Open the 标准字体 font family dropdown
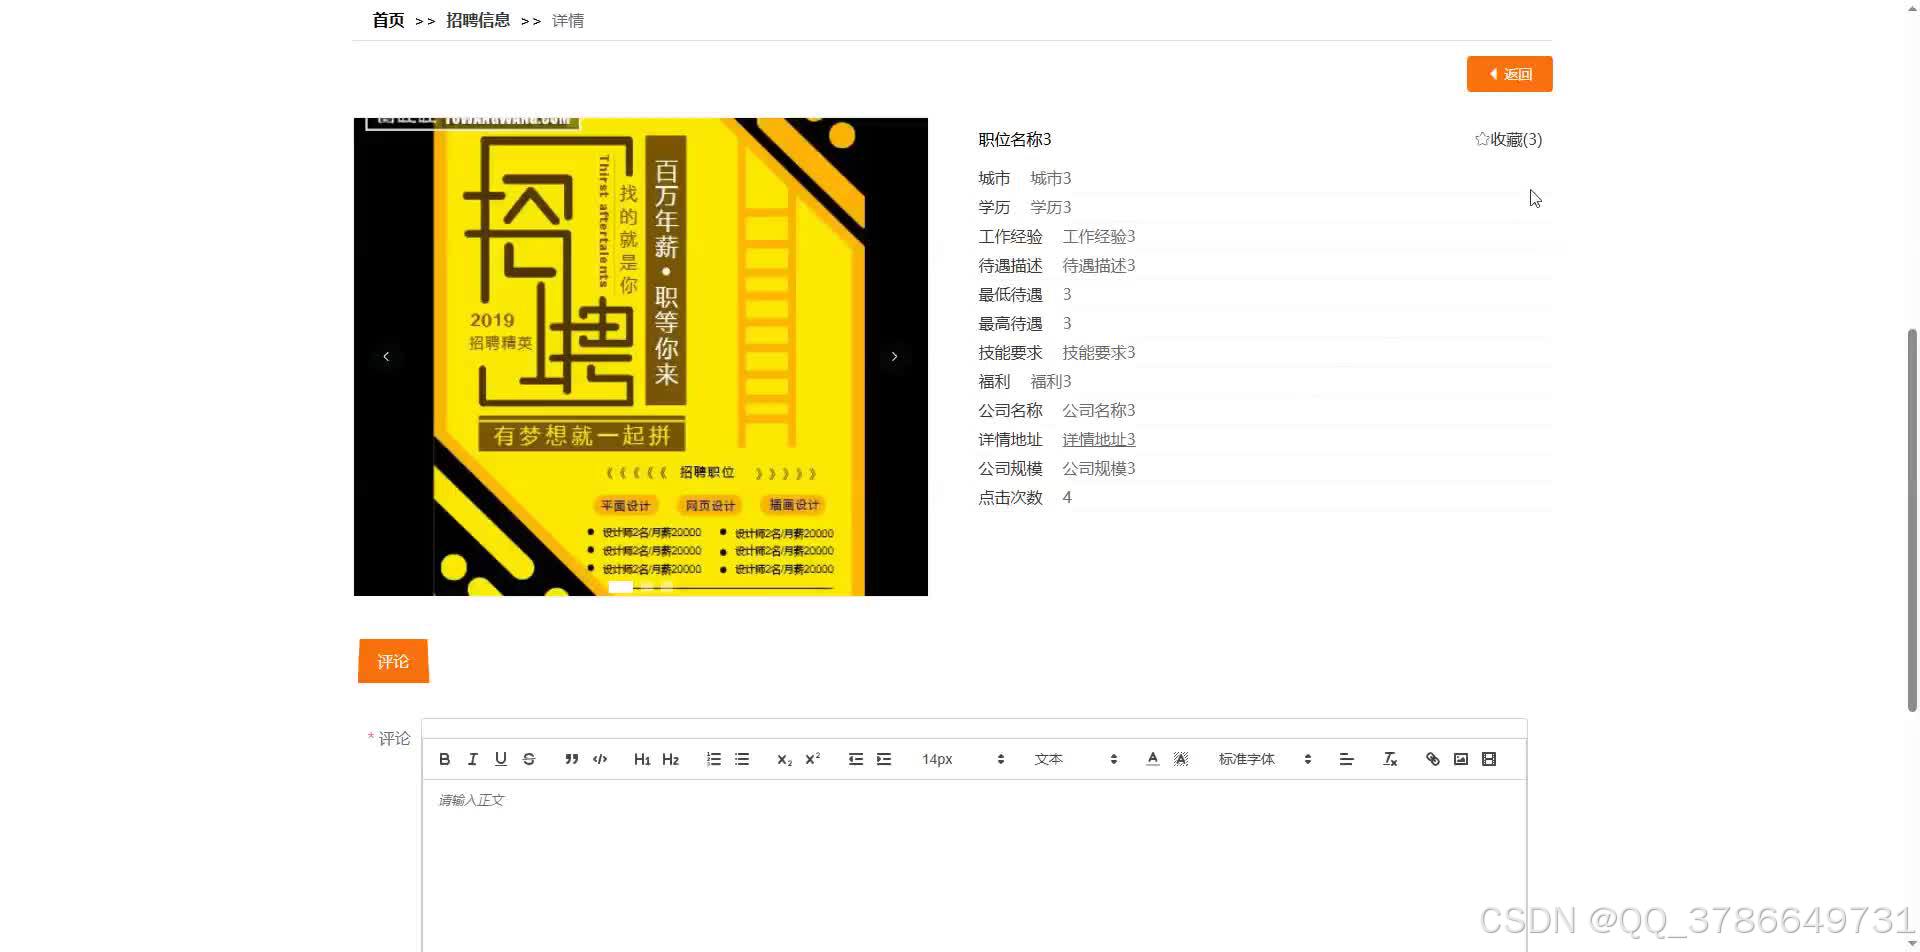 point(1265,759)
